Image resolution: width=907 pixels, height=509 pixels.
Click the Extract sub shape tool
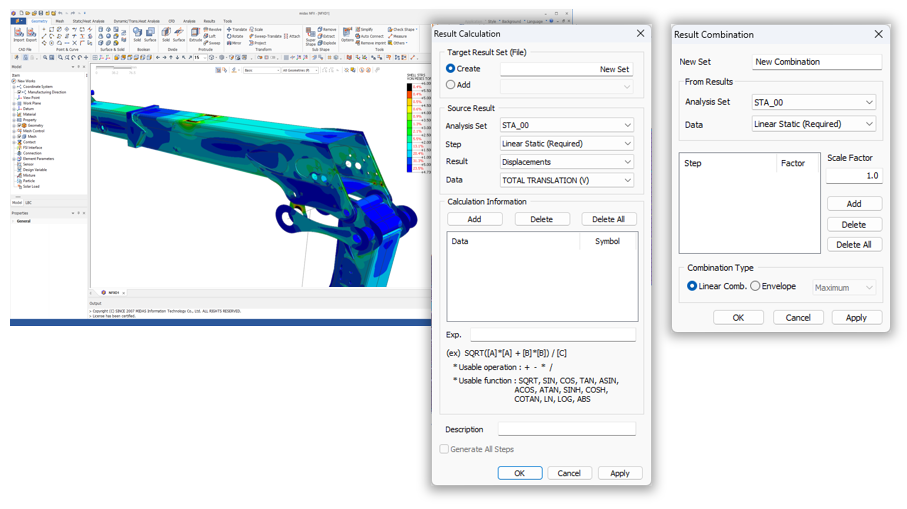326,36
